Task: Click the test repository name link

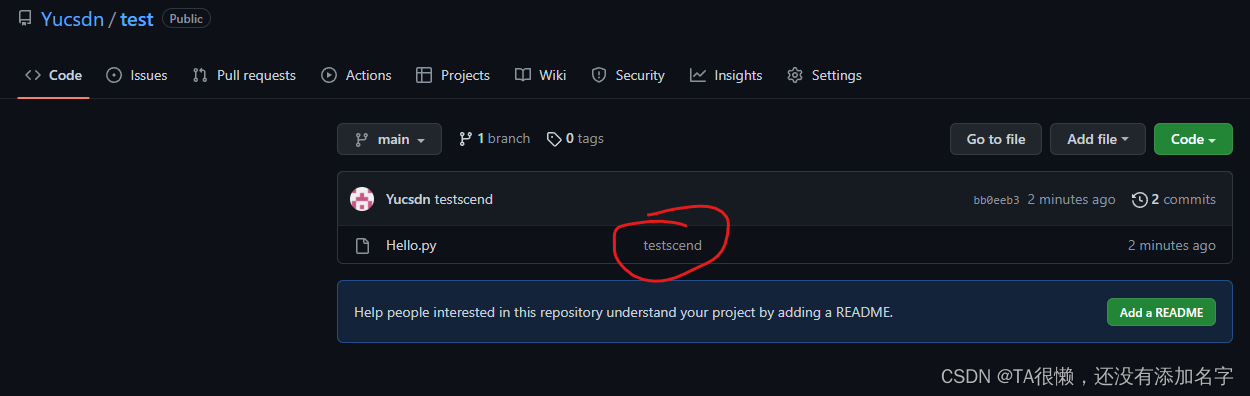Action: pyautogui.click(x=137, y=19)
